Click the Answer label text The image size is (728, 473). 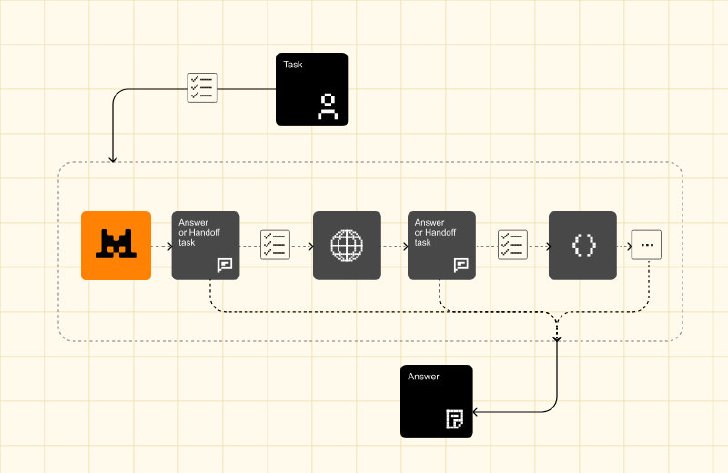point(424,376)
